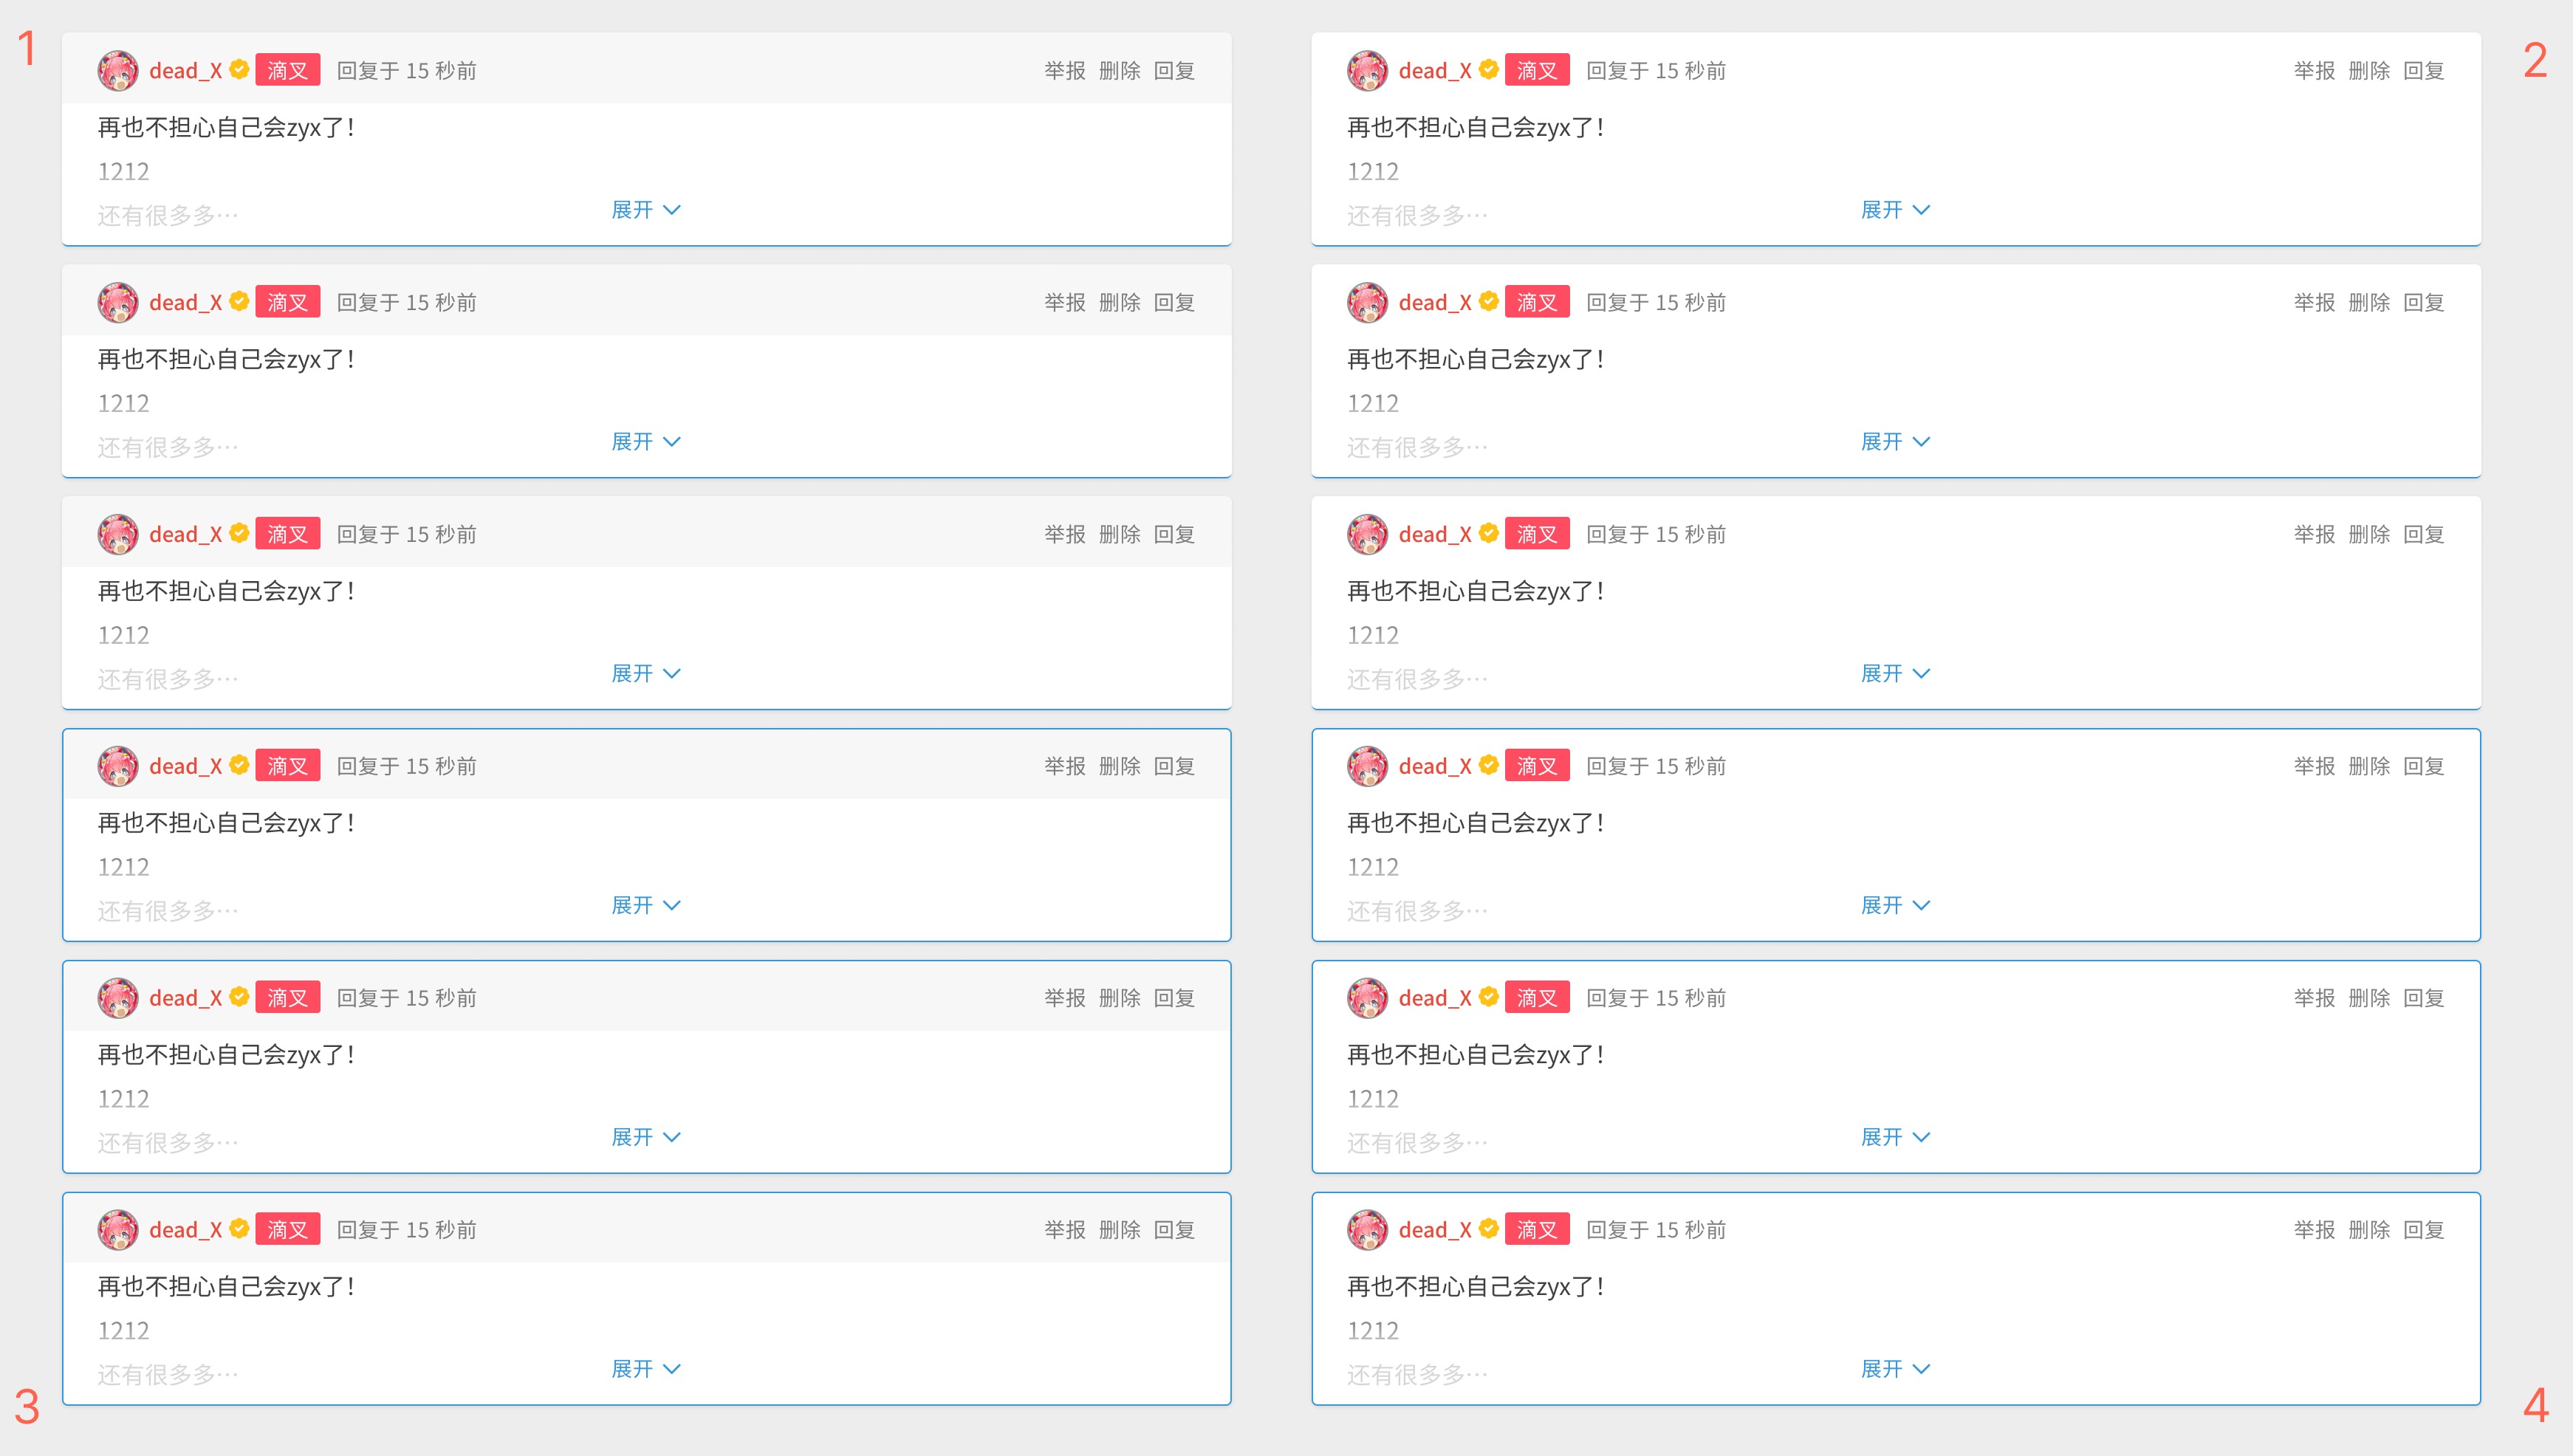Click the 滴叉 tag in the left column's fourth comment
The height and width of the screenshot is (1456, 2573).
(x=287, y=766)
